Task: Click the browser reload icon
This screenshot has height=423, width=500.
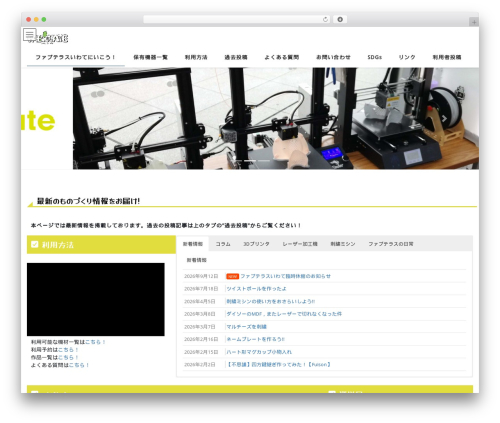Action: (325, 20)
